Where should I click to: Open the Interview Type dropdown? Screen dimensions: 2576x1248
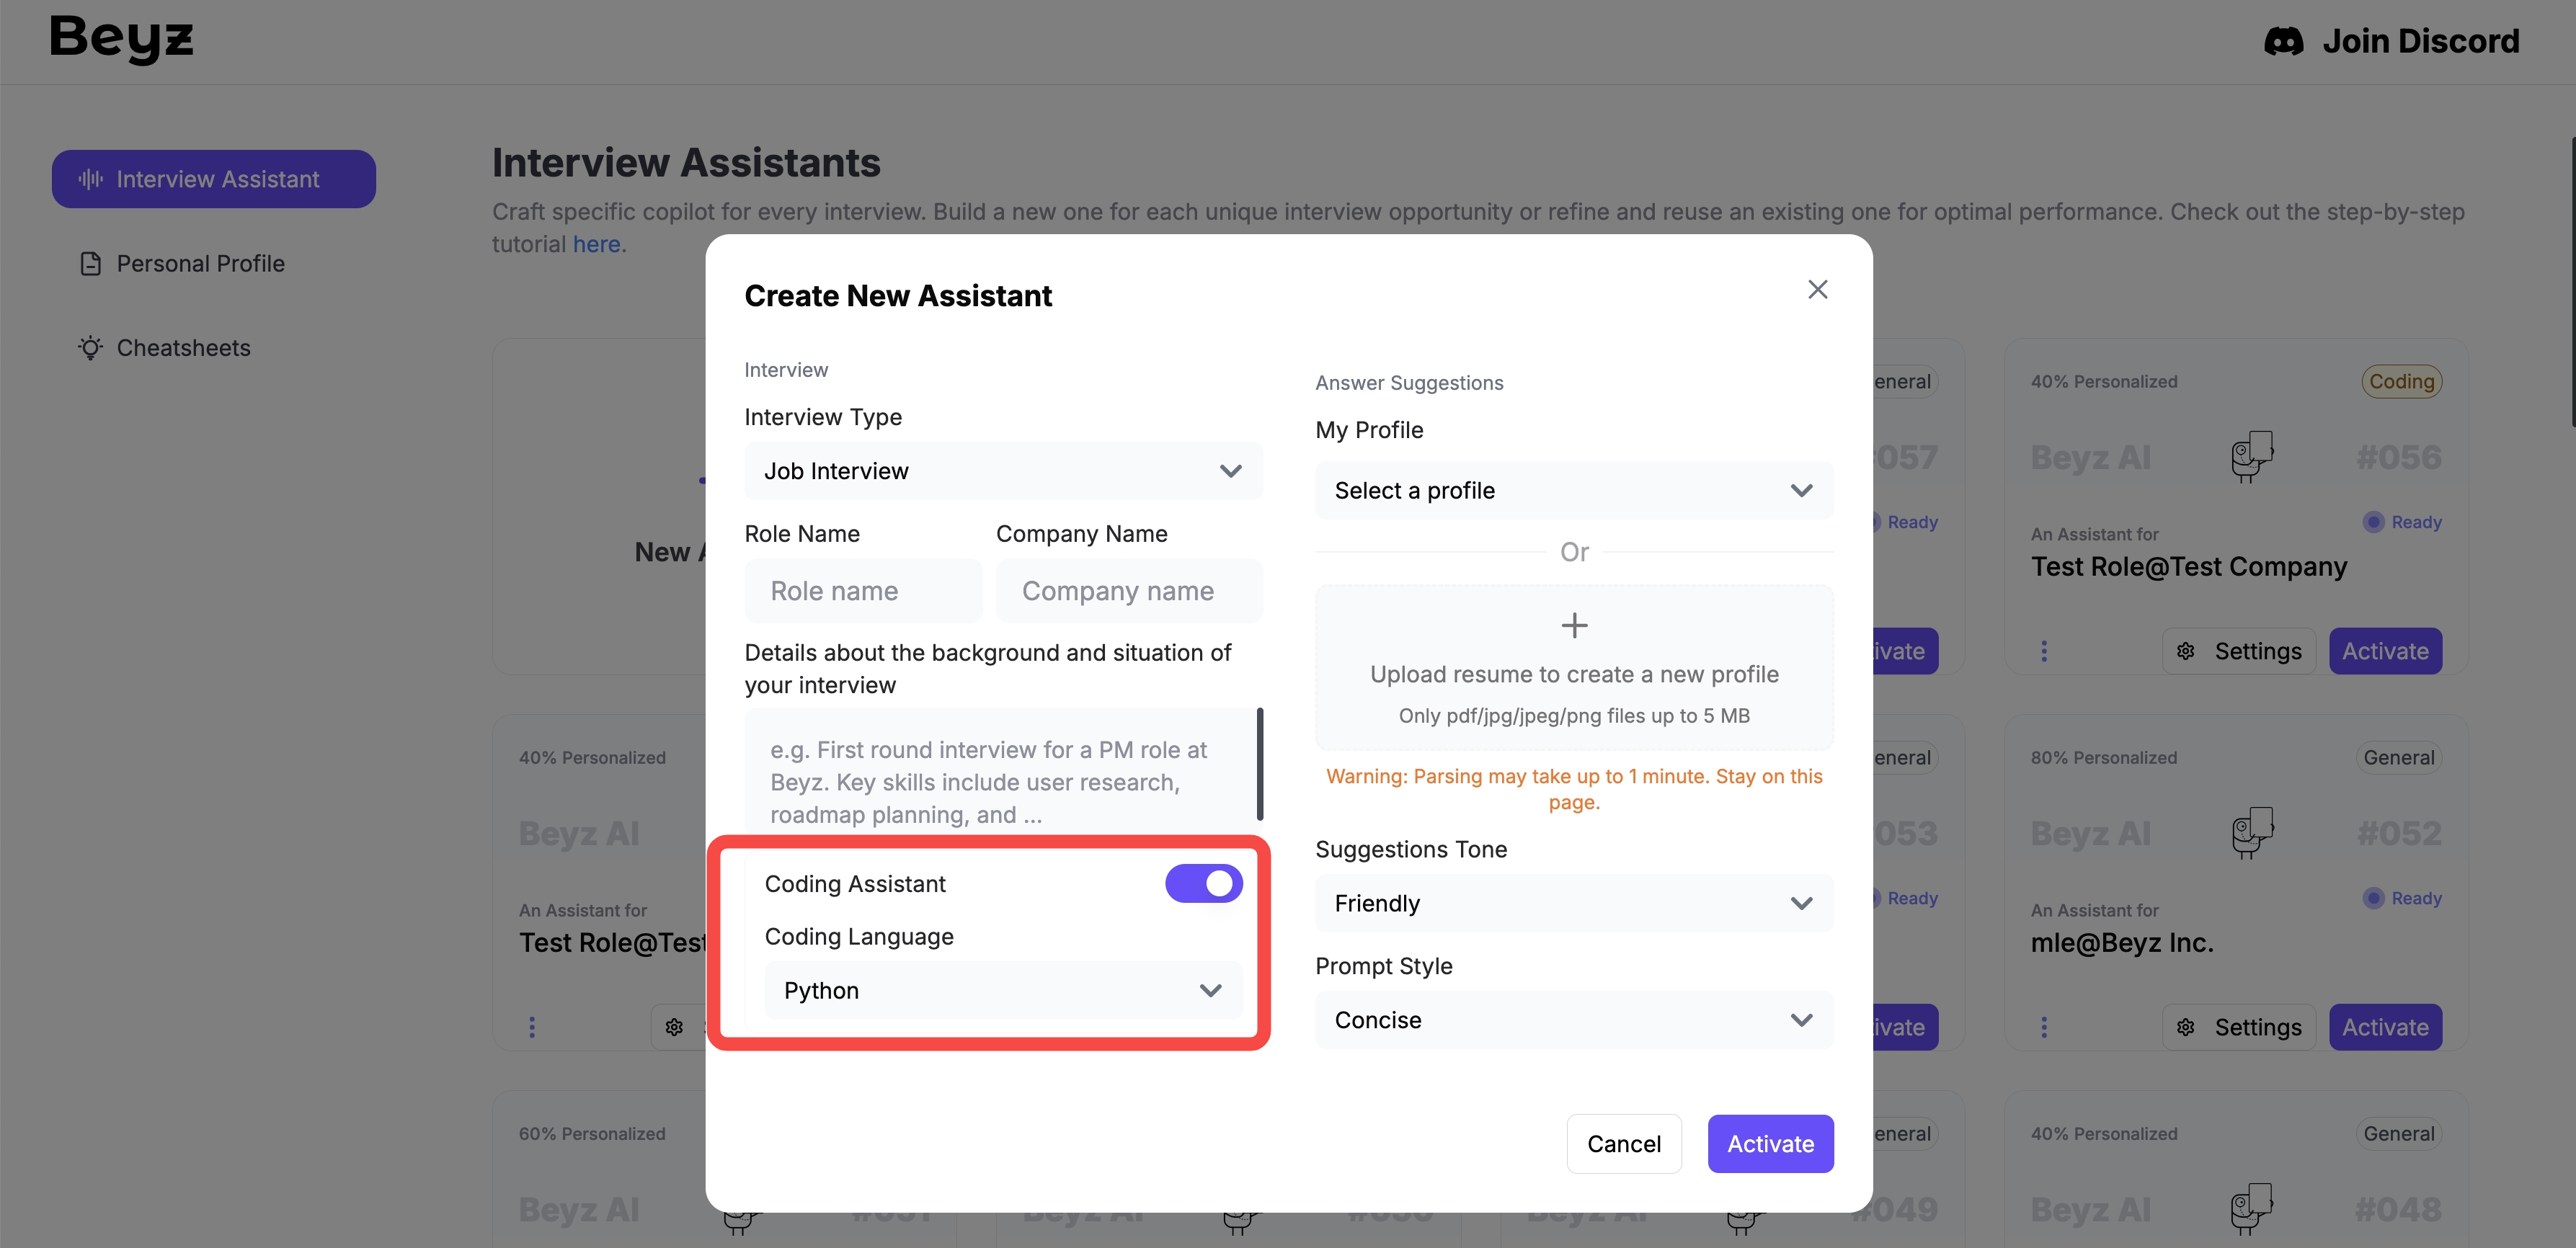(1003, 471)
